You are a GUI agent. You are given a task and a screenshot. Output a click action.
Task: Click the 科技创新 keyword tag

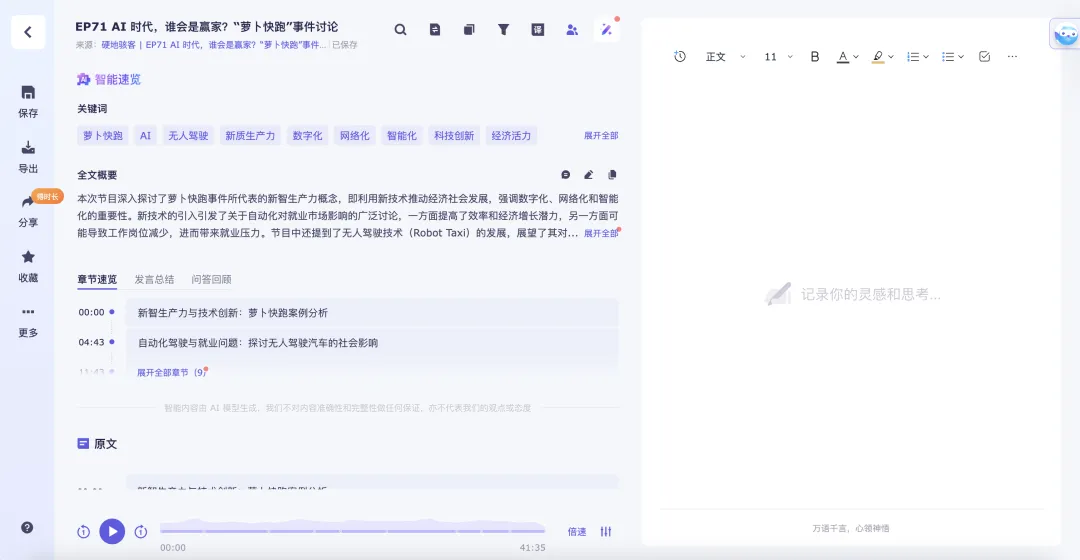click(454, 136)
